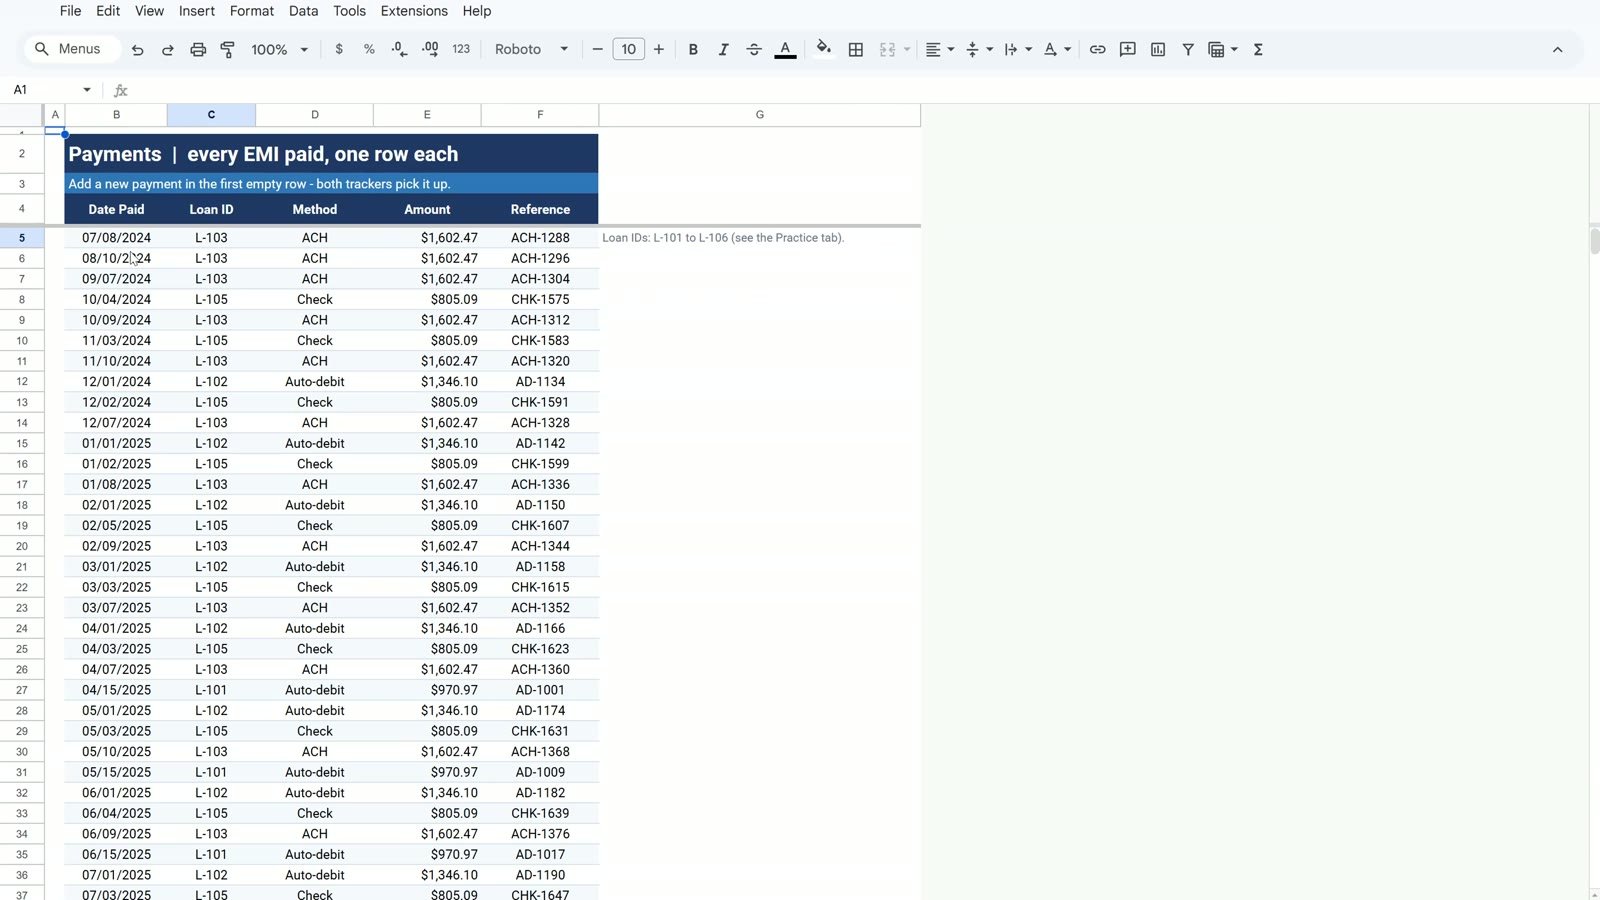Select column C header
1600x900 pixels.
[x=211, y=115]
